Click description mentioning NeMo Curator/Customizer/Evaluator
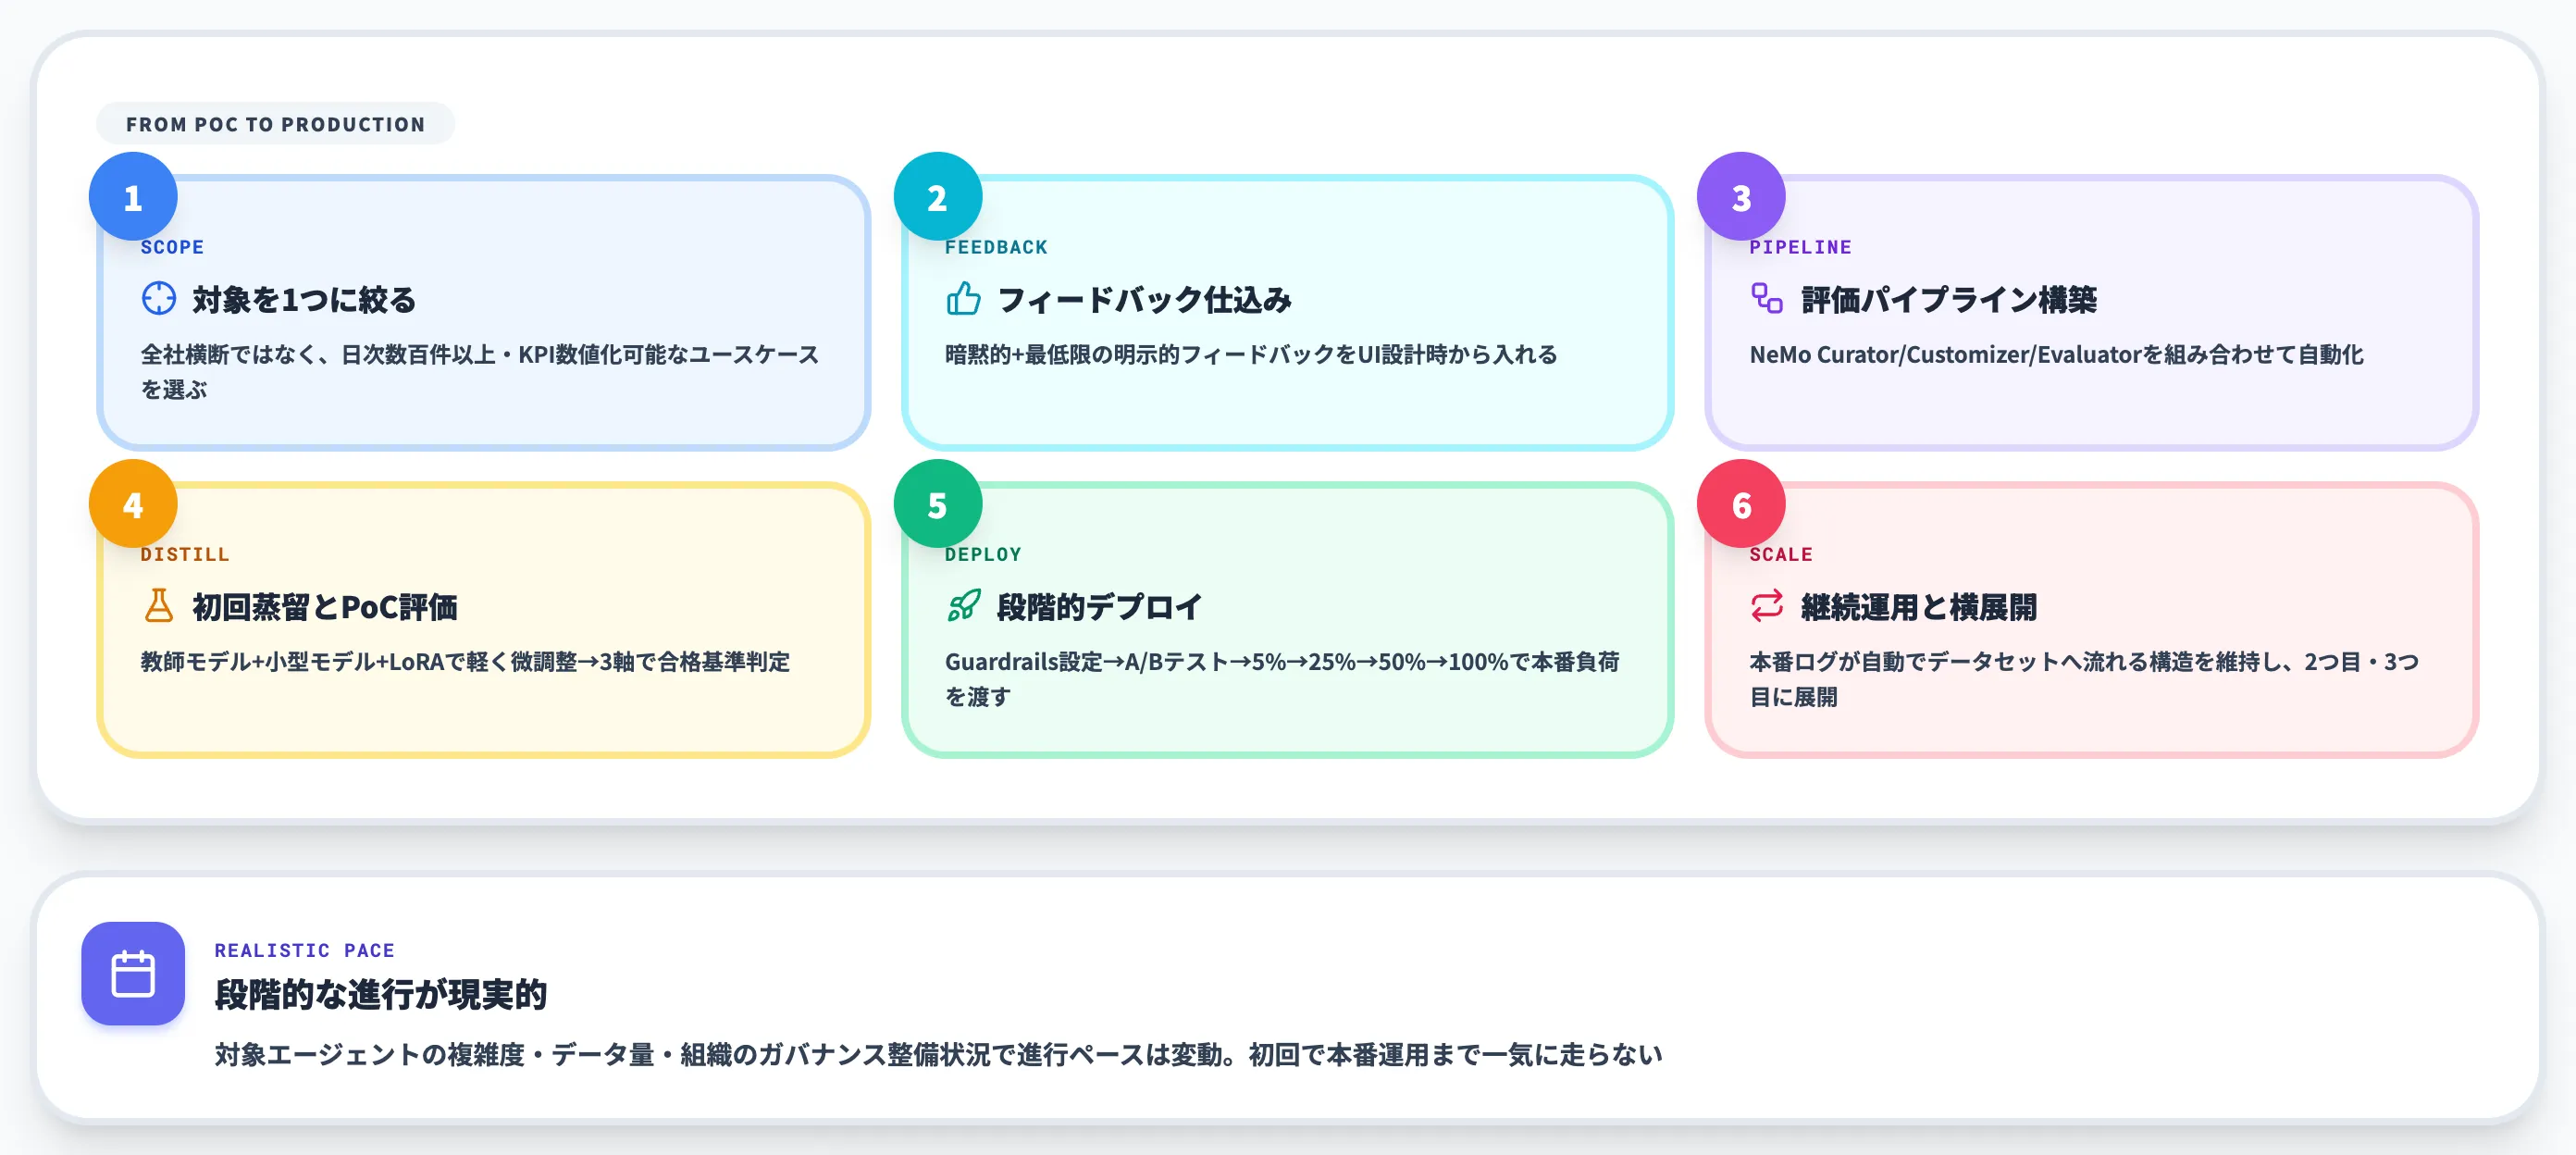This screenshot has height=1155, width=2576. click(2056, 354)
